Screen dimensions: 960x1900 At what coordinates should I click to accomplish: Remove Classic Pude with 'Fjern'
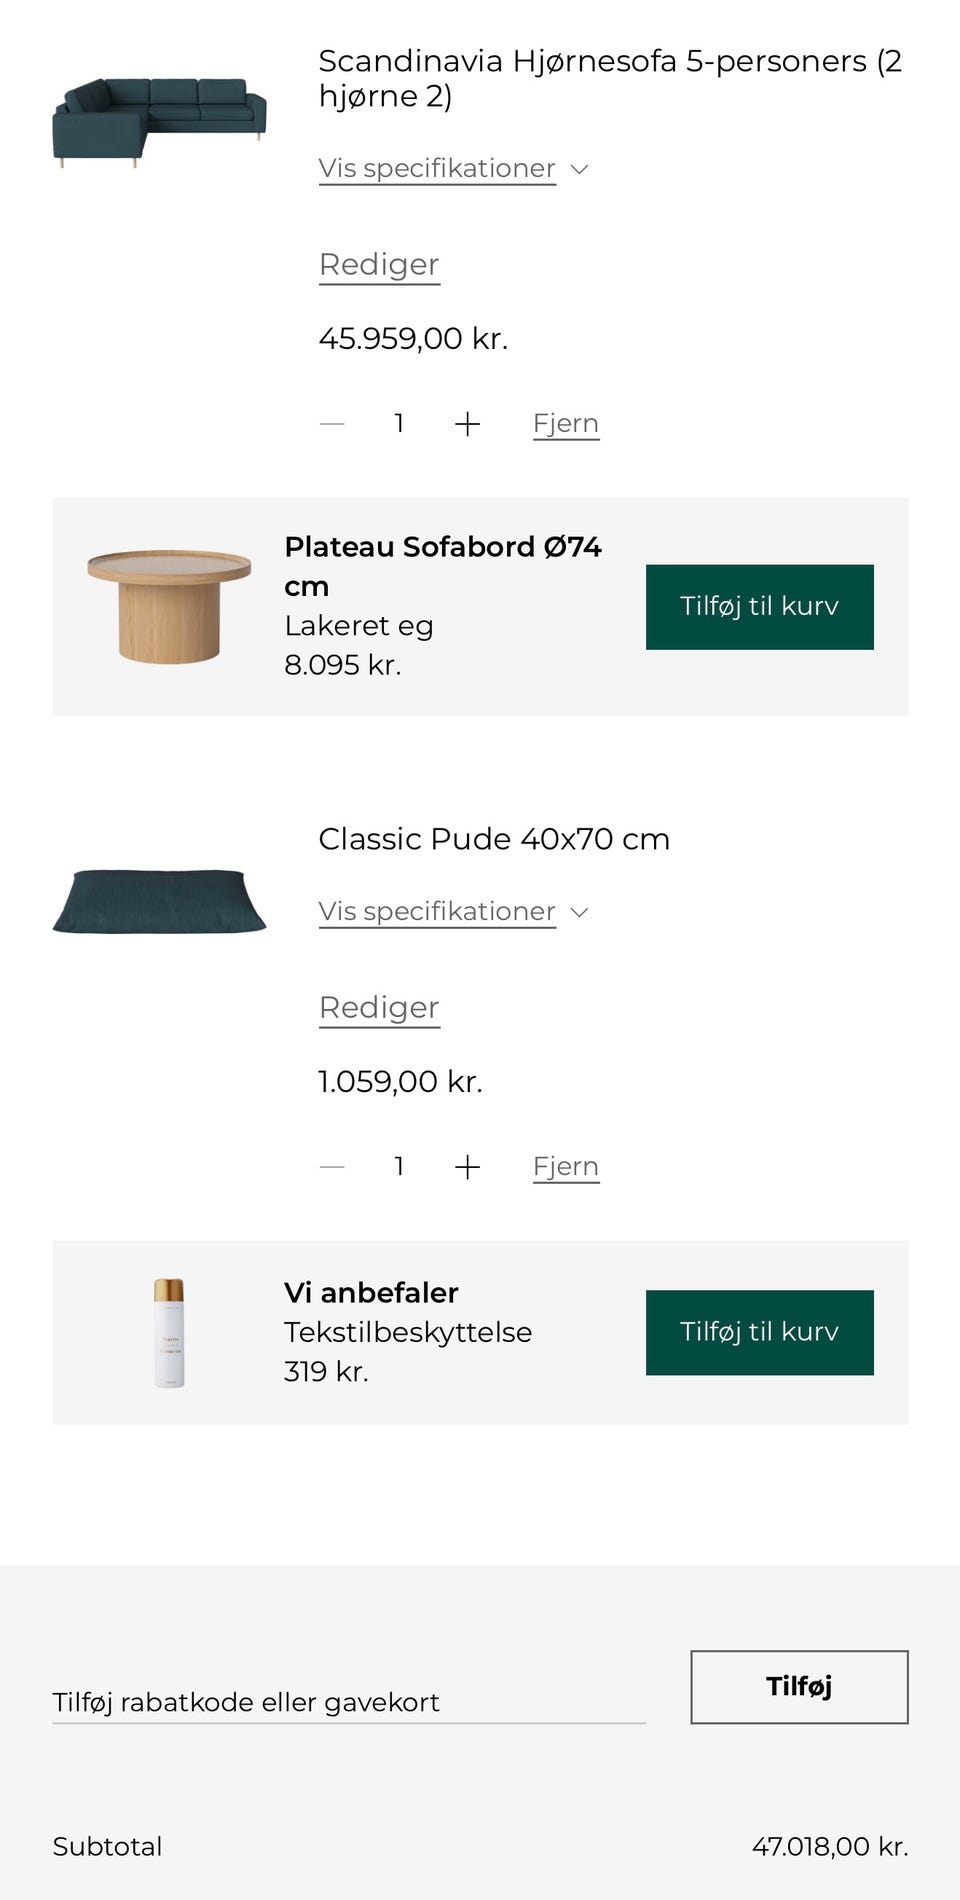click(x=566, y=1166)
